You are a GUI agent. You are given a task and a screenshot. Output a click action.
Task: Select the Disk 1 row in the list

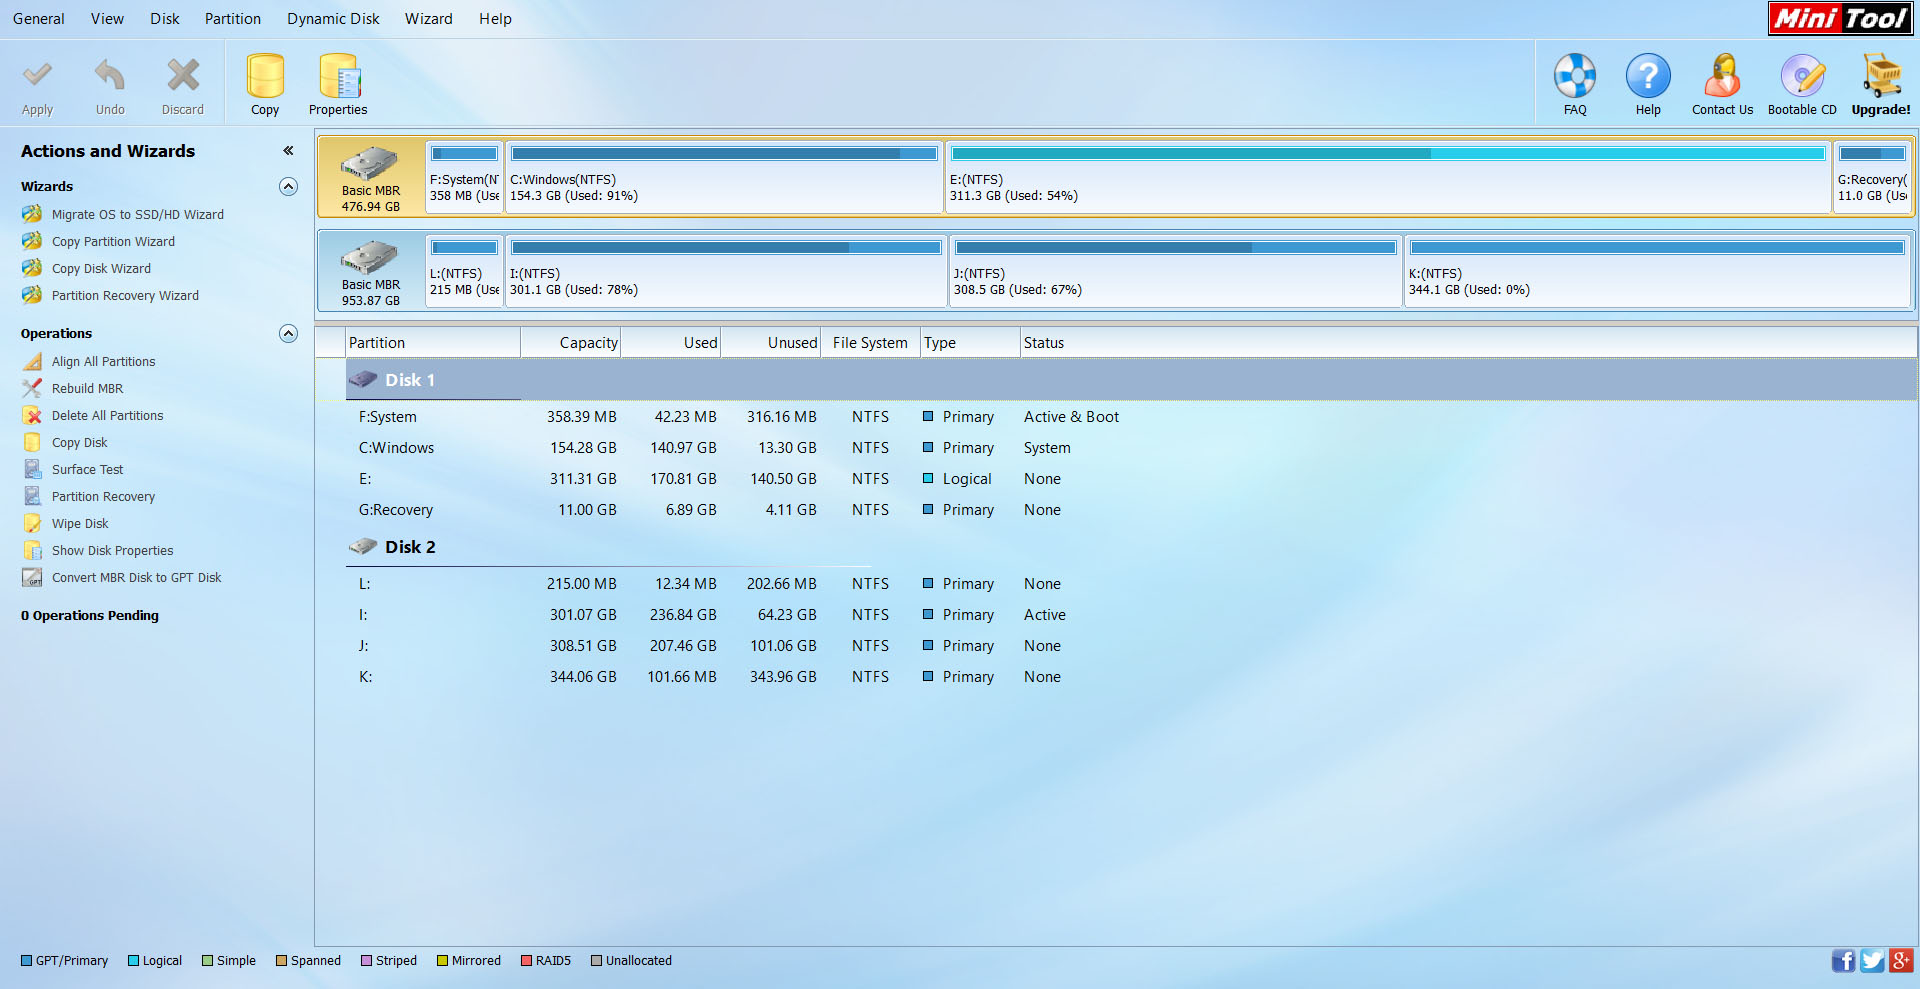click(x=1131, y=380)
